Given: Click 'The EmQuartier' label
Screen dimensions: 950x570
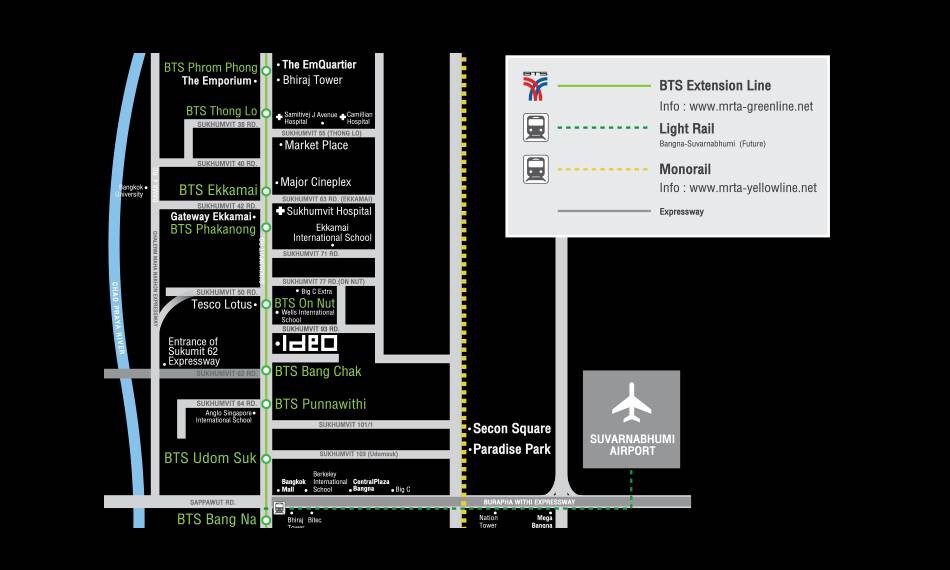Looking at the screenshot, I should coord(319,64).
